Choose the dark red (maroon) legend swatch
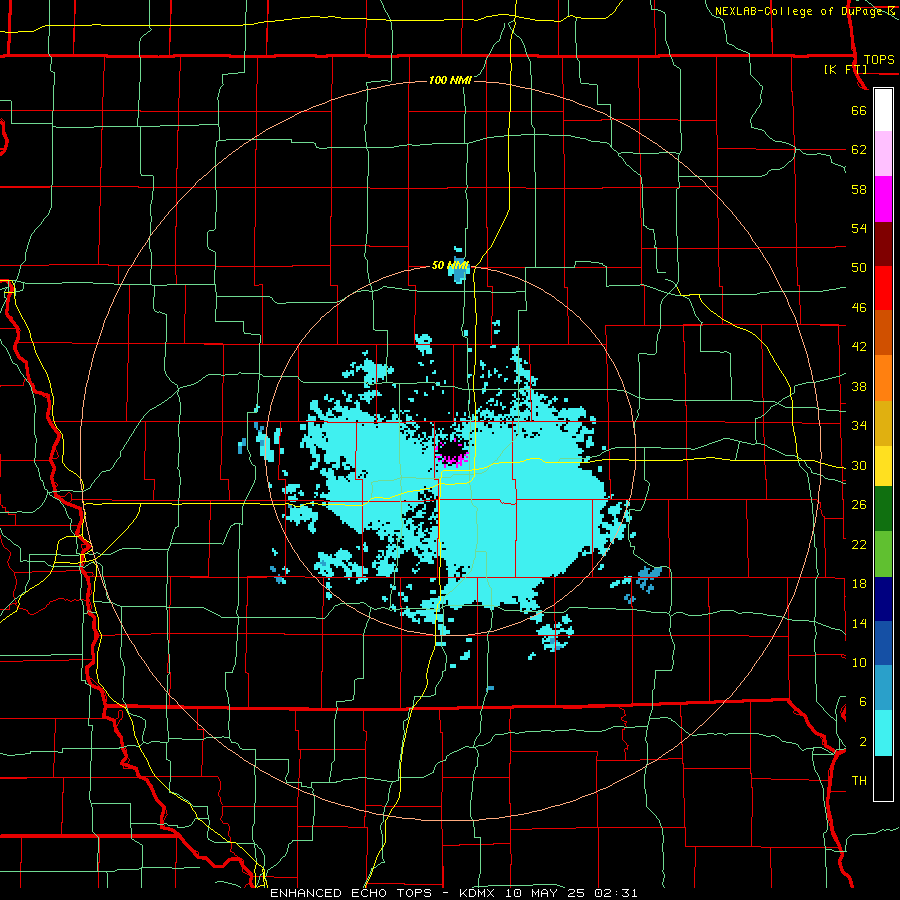900x900 pixels. 883,244
